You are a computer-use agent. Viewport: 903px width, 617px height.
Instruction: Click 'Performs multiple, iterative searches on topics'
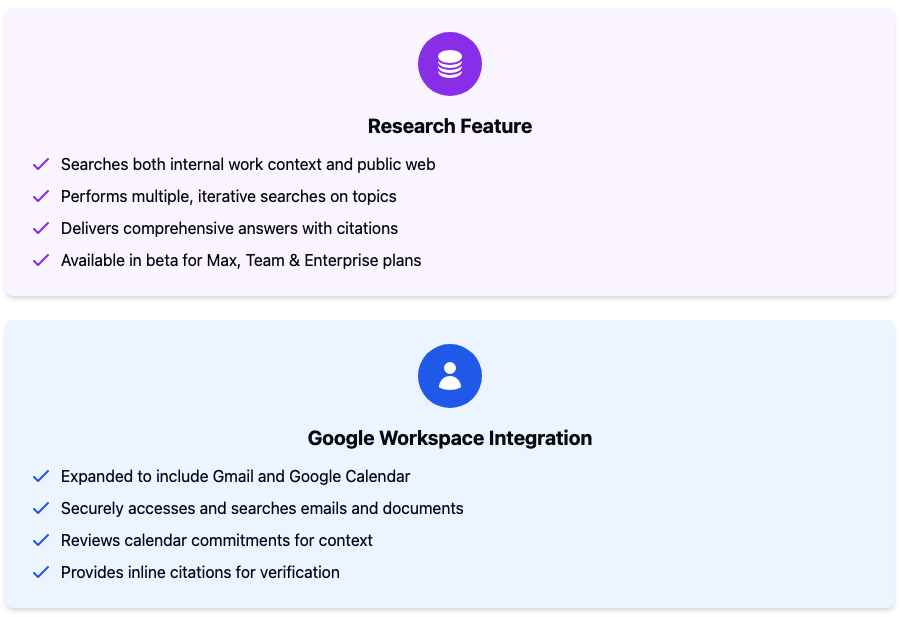229,196
